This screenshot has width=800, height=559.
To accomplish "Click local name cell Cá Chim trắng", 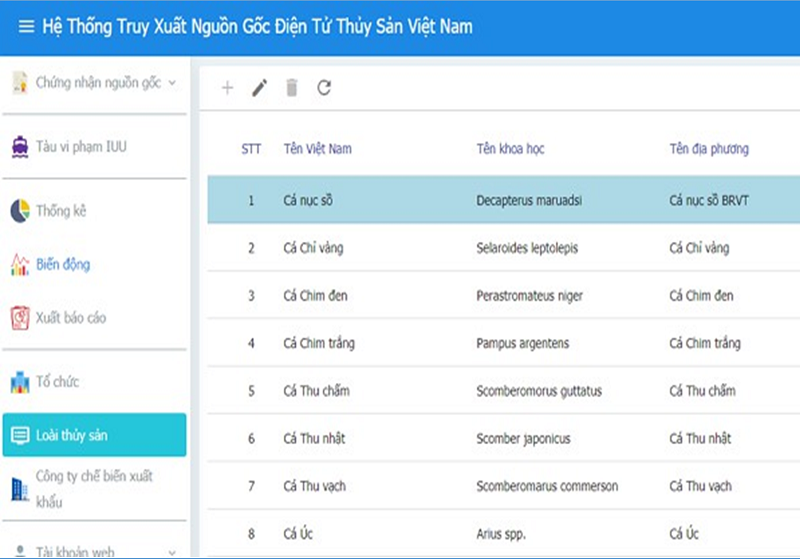I will pos(705,343).
